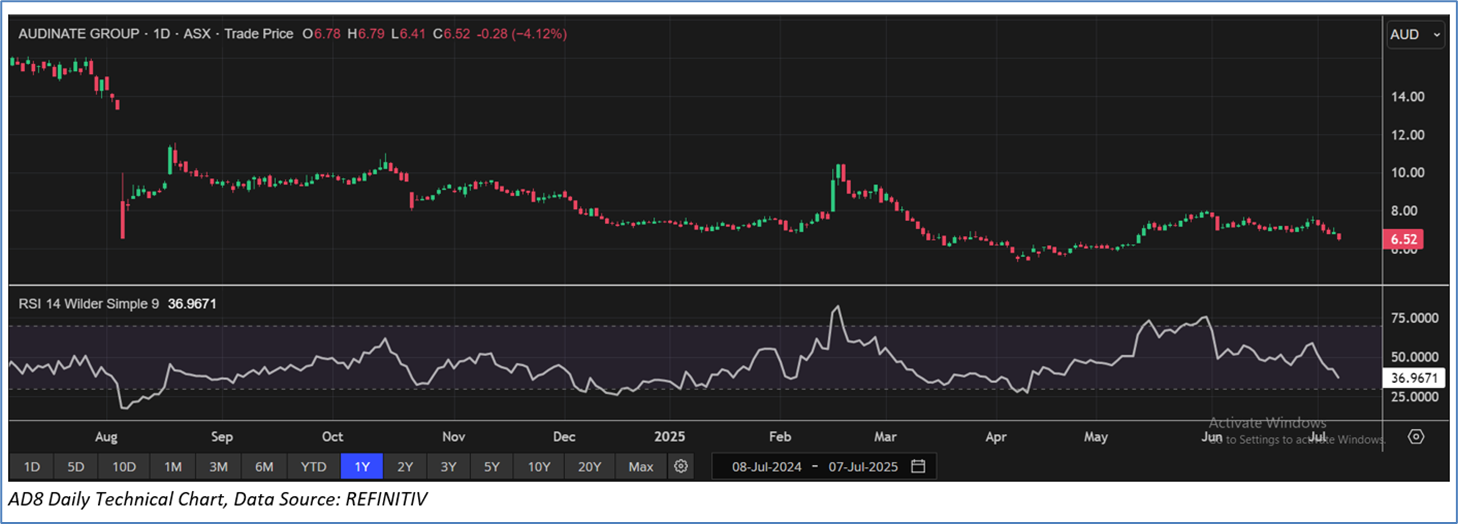
Task: Click the active 1Y range button
Action: click(361, 466)
